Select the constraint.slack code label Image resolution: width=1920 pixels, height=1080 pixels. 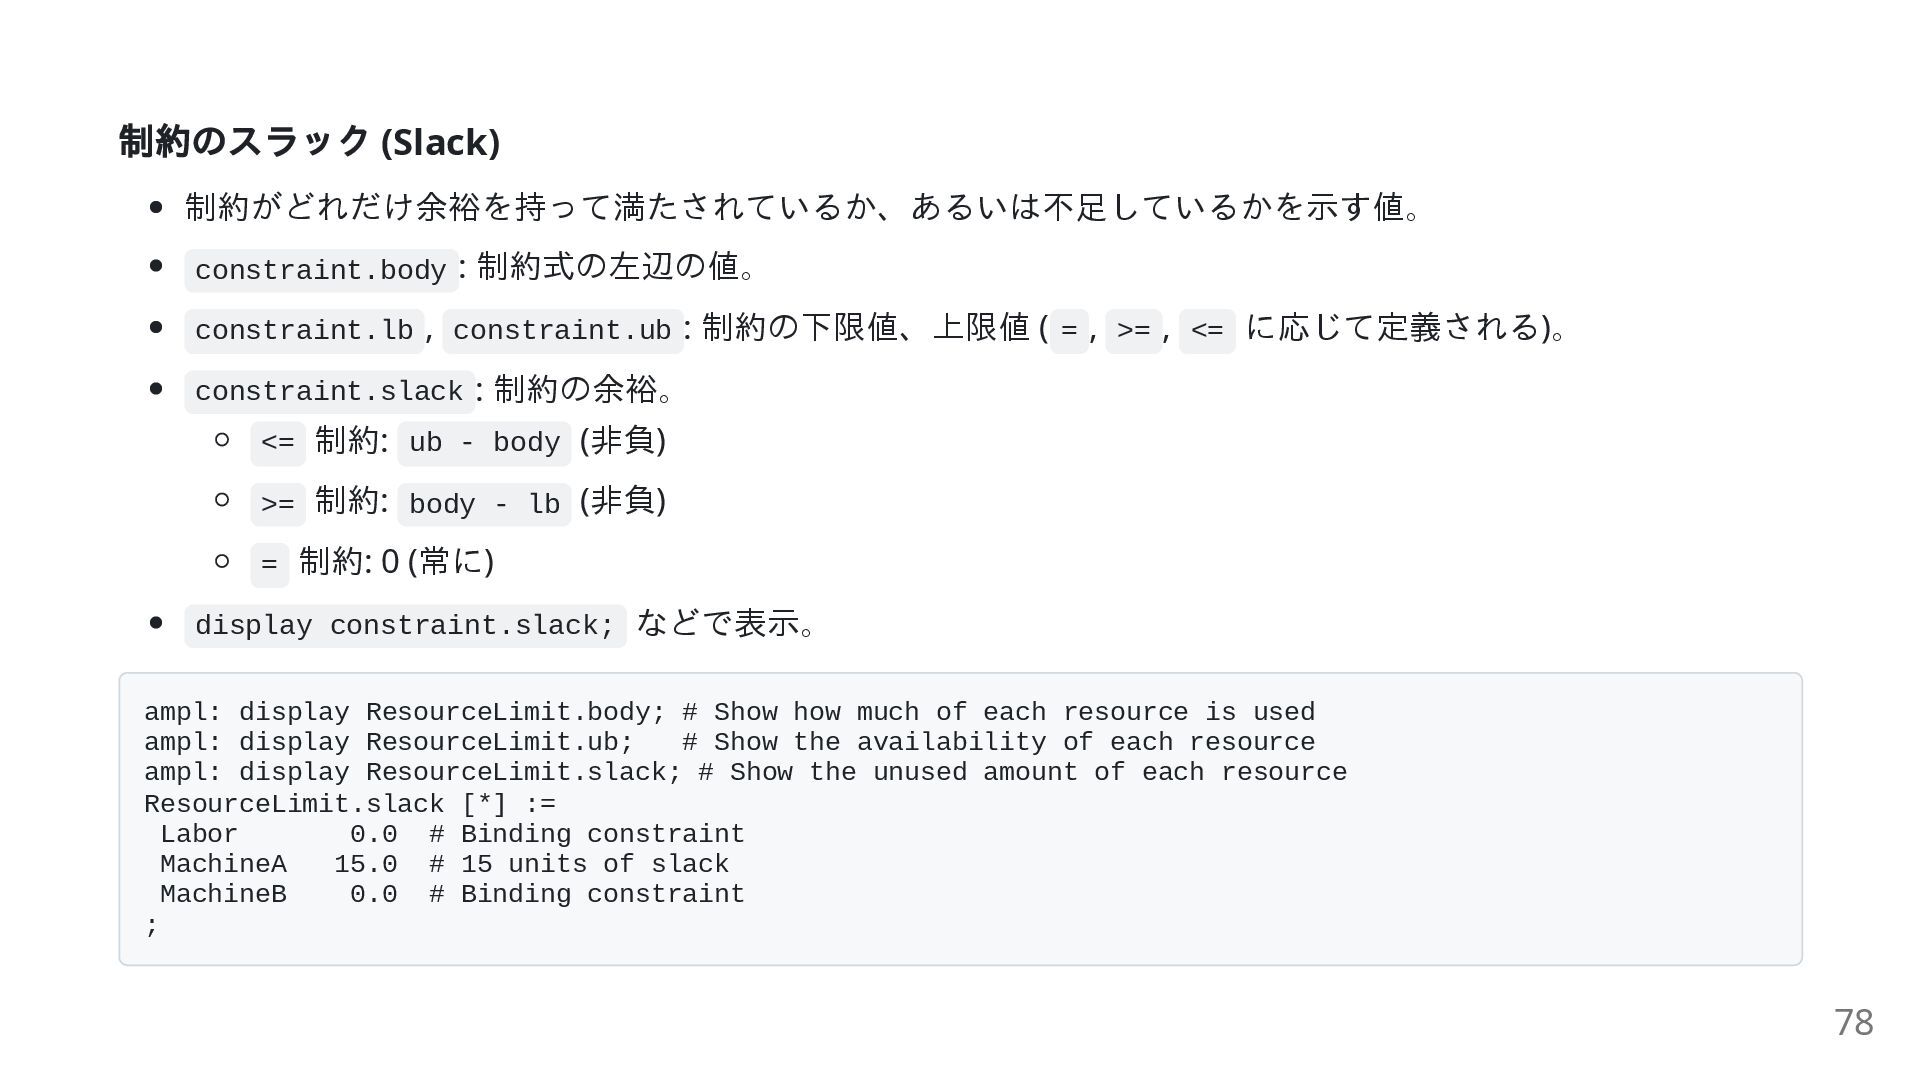click(x=329, y=392)
